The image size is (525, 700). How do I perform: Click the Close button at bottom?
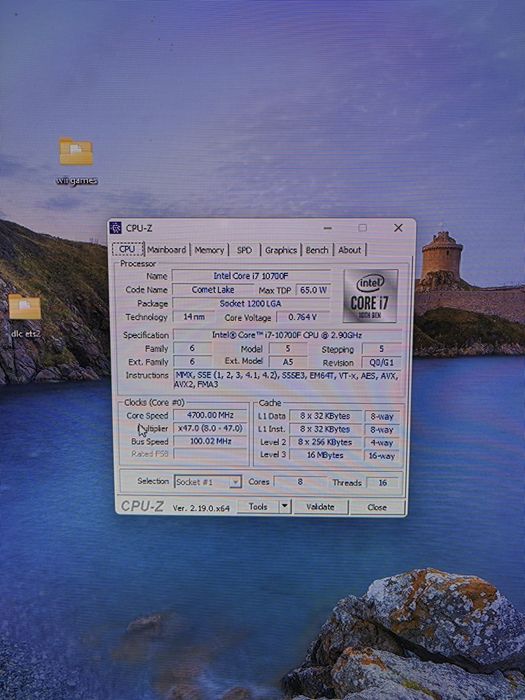[x=377, y=507]
